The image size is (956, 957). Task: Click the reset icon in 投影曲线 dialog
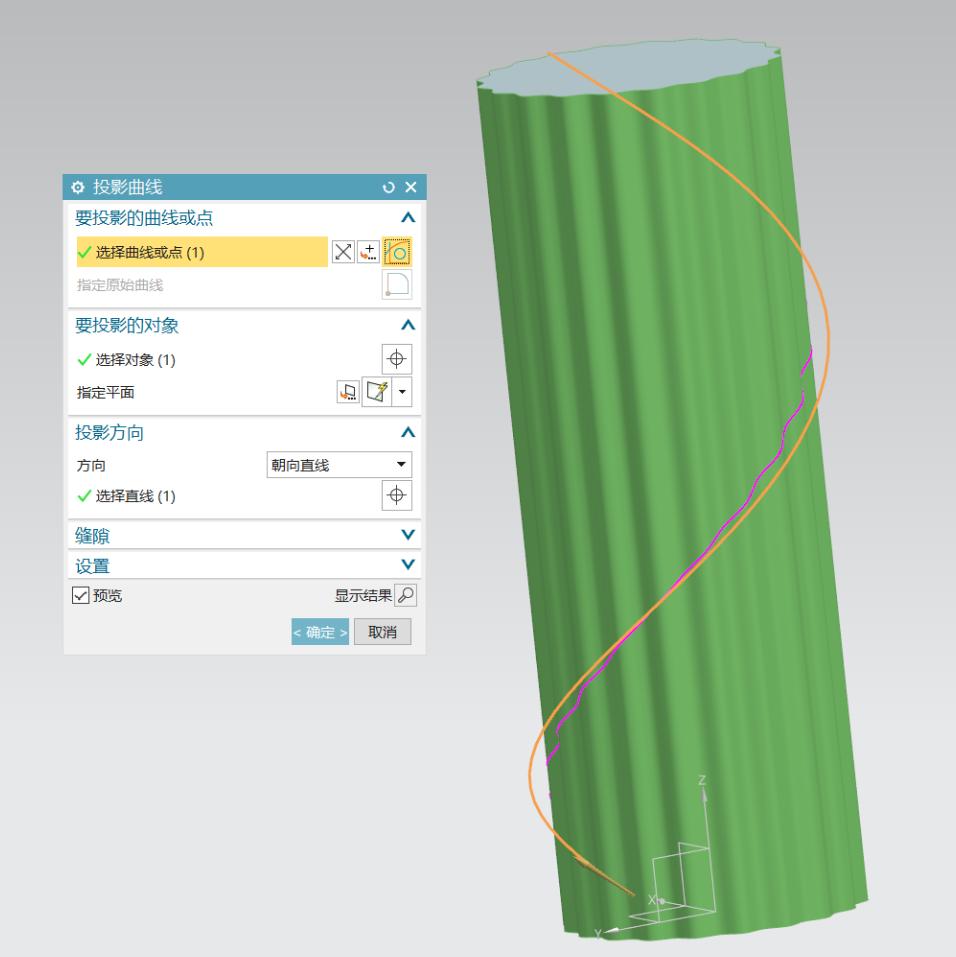pos(389,188)
